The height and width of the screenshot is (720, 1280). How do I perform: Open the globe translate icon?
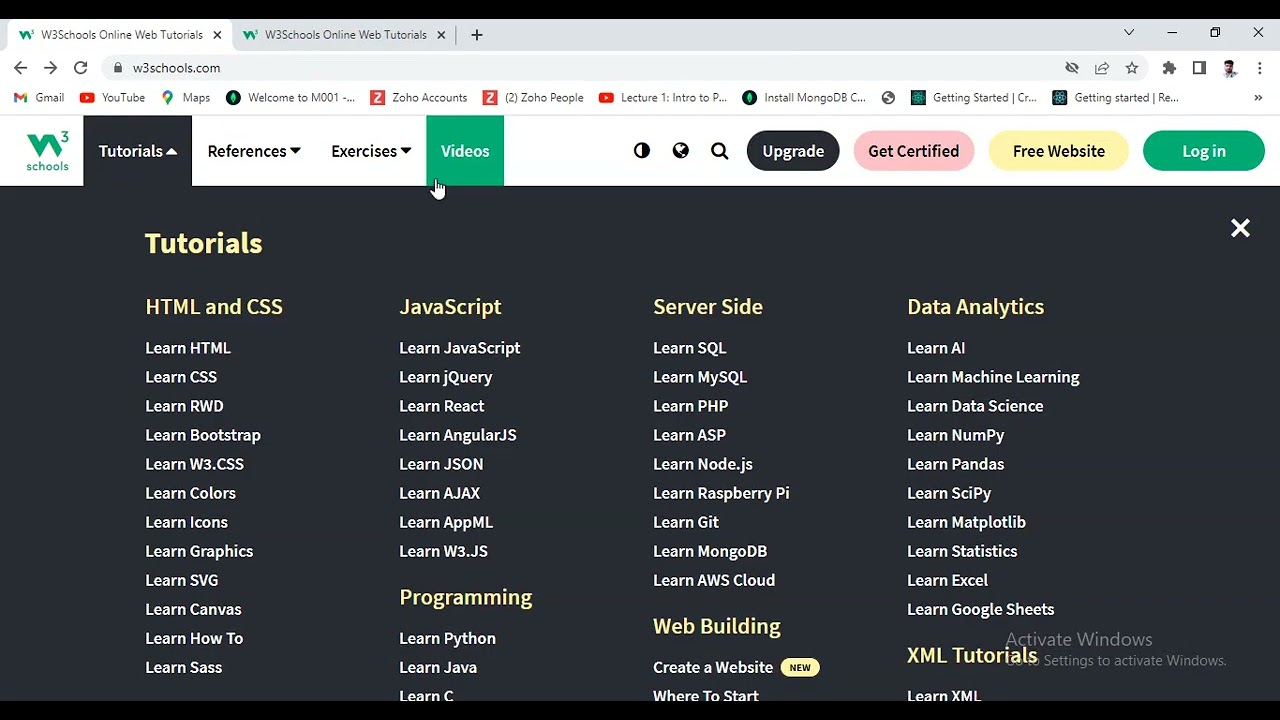681,151
